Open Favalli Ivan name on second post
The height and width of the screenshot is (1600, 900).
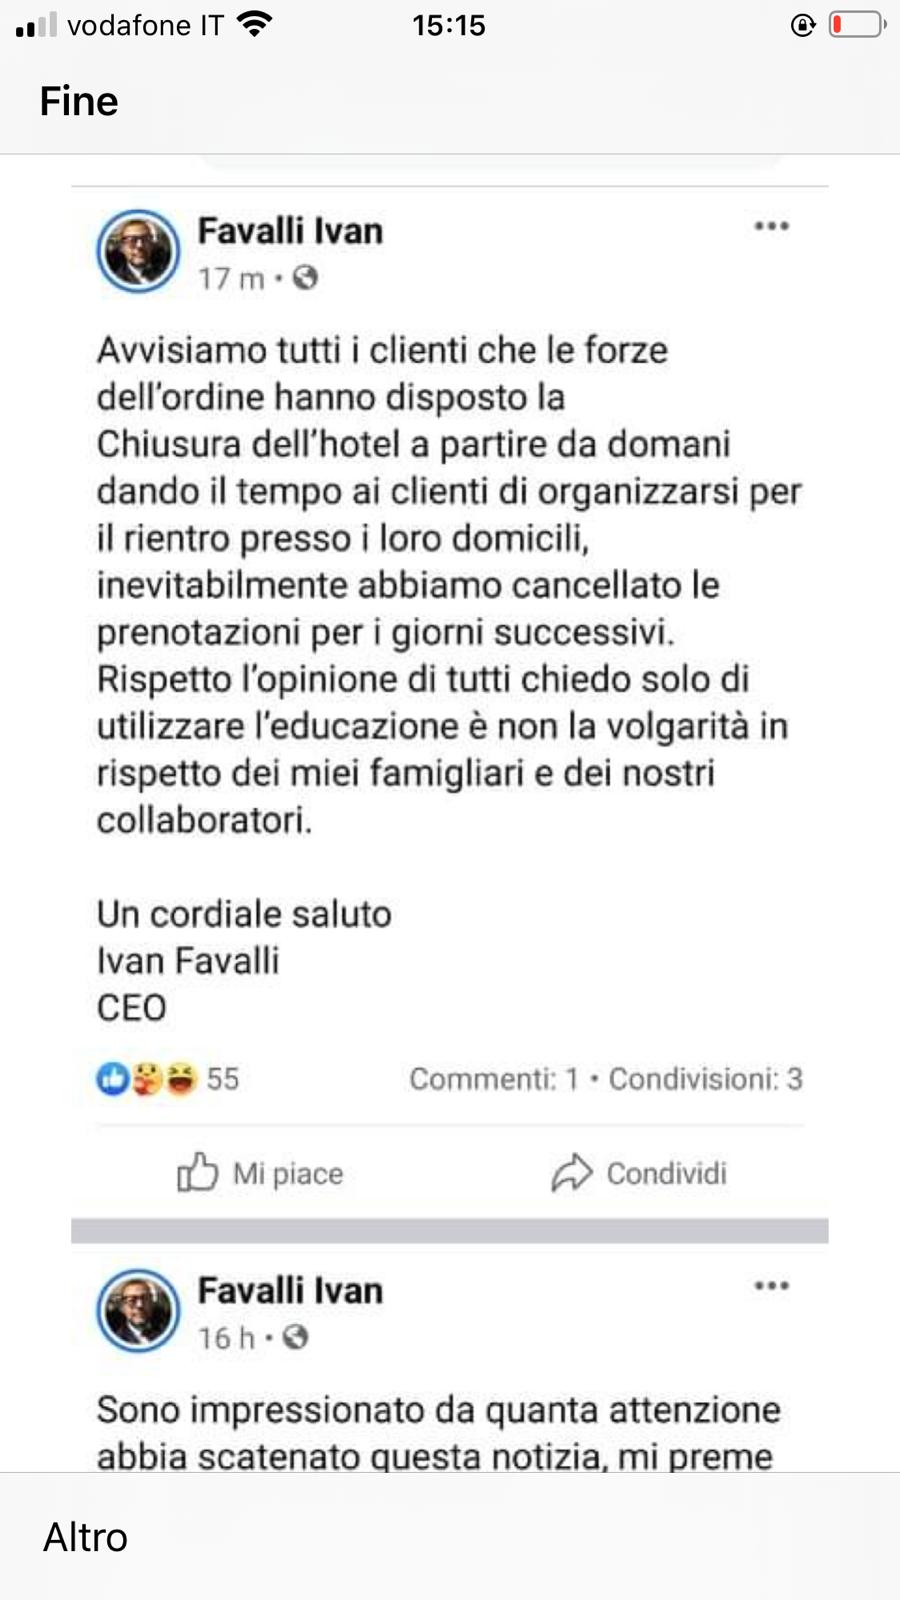pos(290,1291)
